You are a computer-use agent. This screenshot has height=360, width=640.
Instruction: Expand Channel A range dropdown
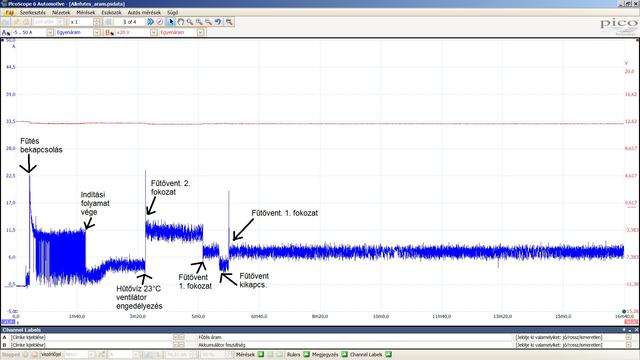[x=50, y=32]
